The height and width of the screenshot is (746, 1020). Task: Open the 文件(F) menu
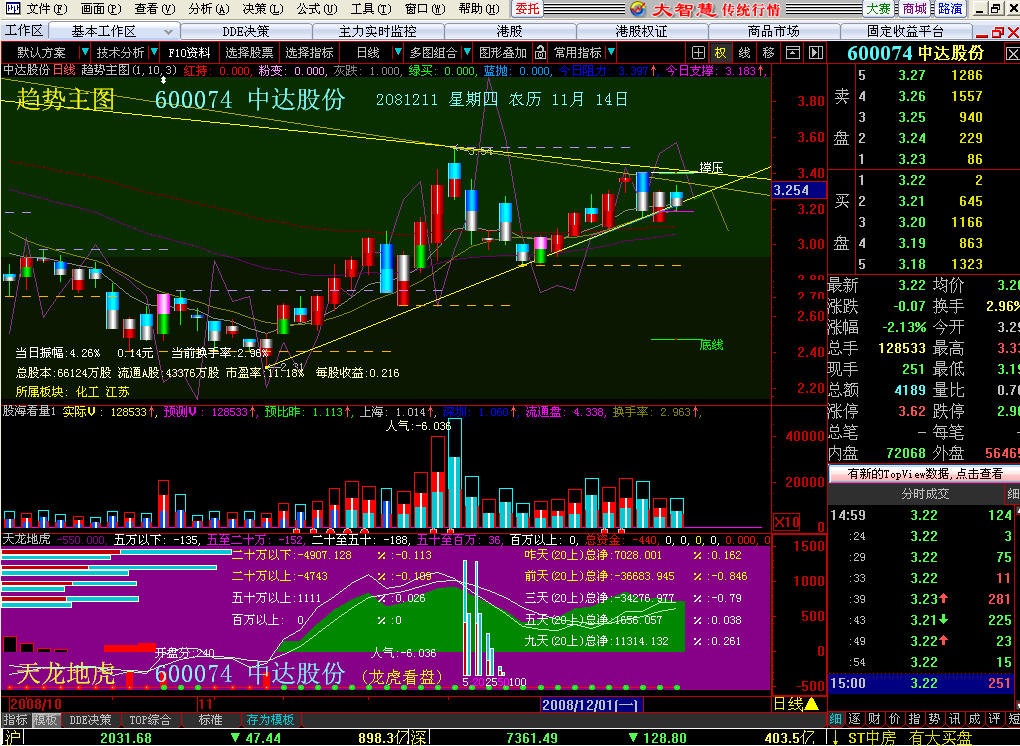click(46, 8)
